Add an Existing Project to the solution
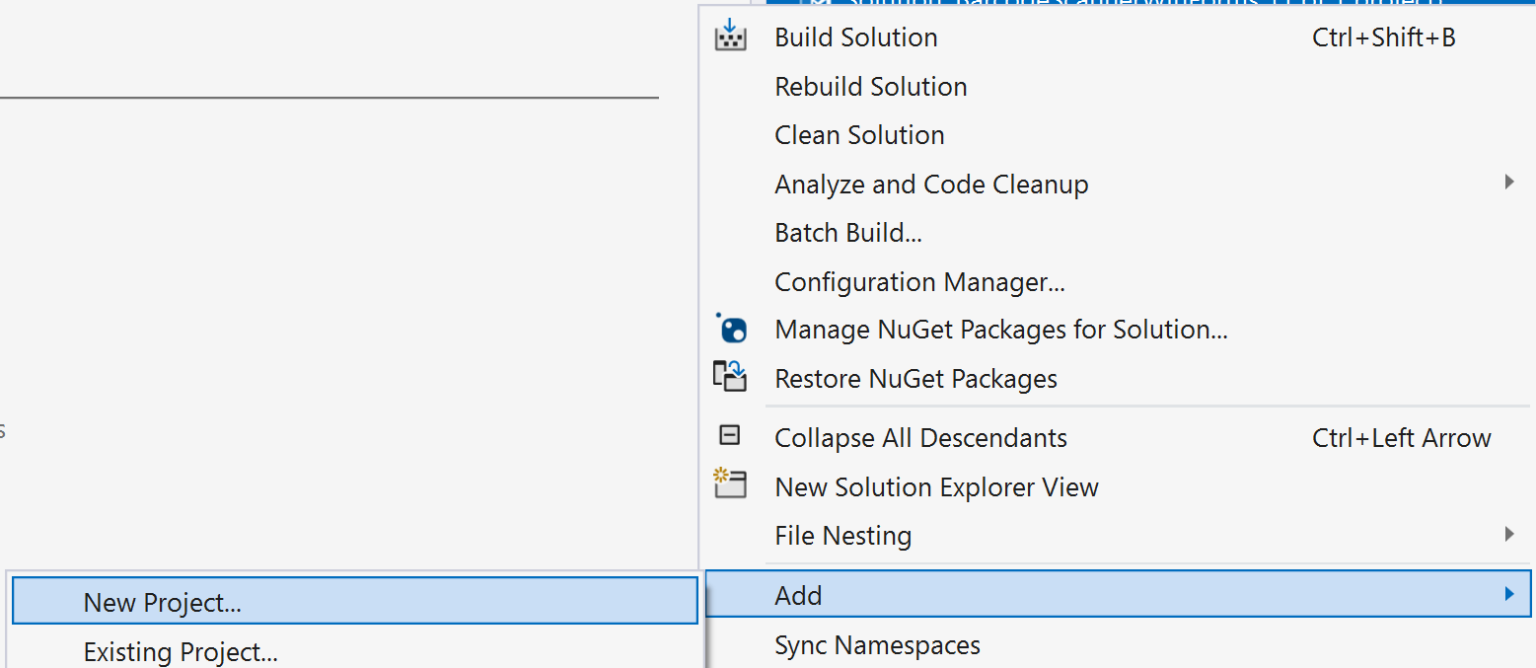 (x=180, y=652)
